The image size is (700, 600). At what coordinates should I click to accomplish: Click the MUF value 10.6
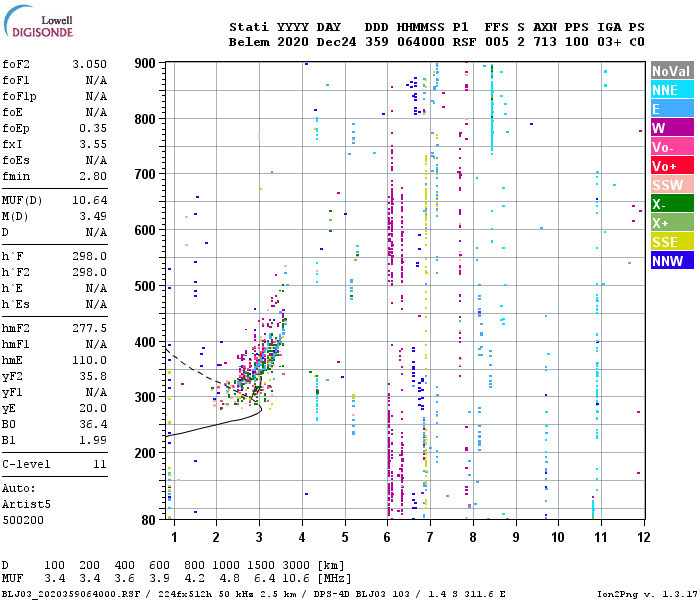coord(296,578)
